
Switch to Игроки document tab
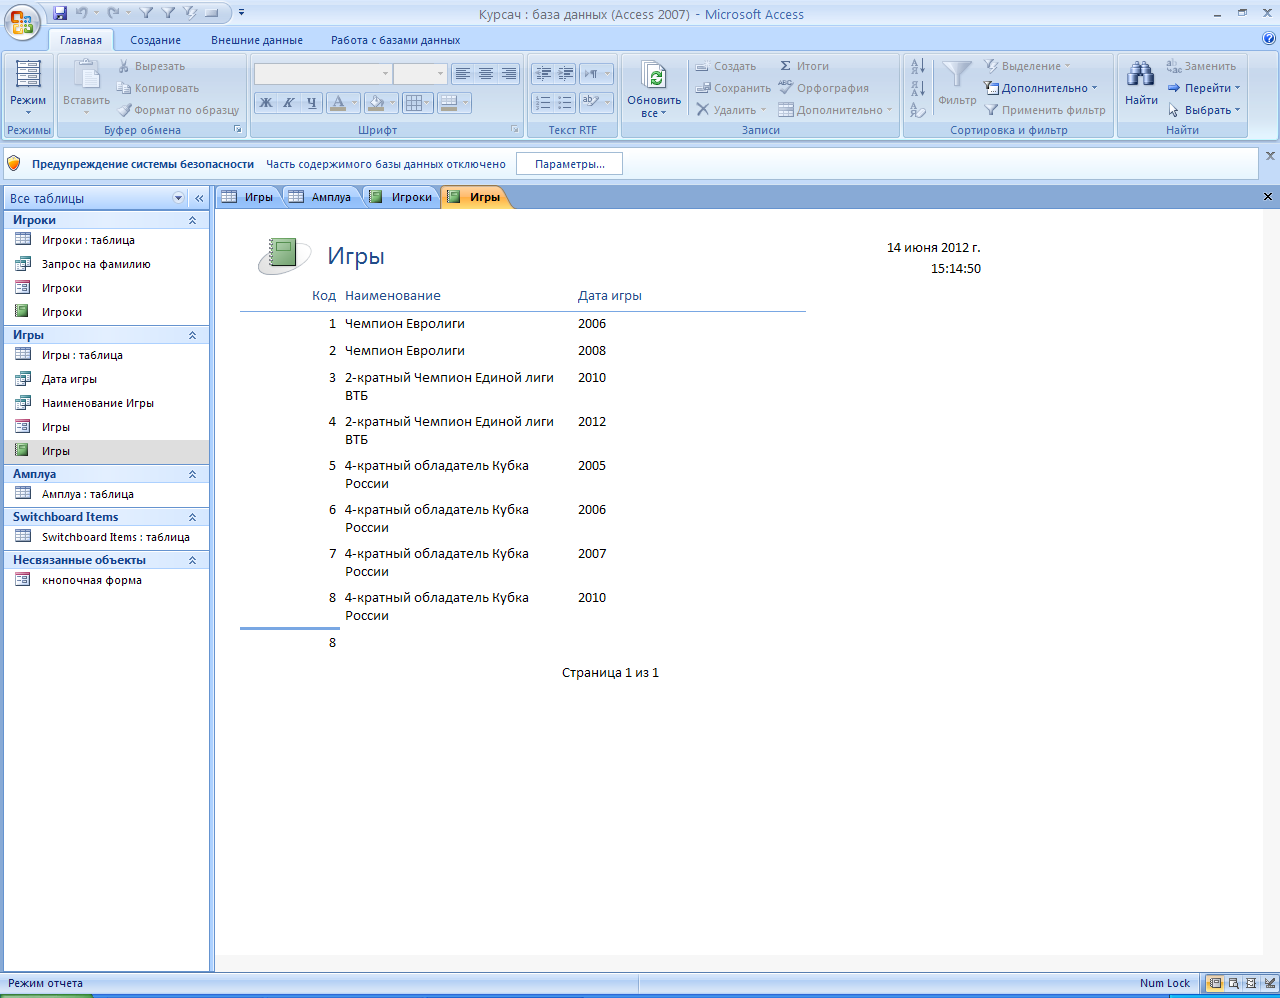click(x=401, y=197)
